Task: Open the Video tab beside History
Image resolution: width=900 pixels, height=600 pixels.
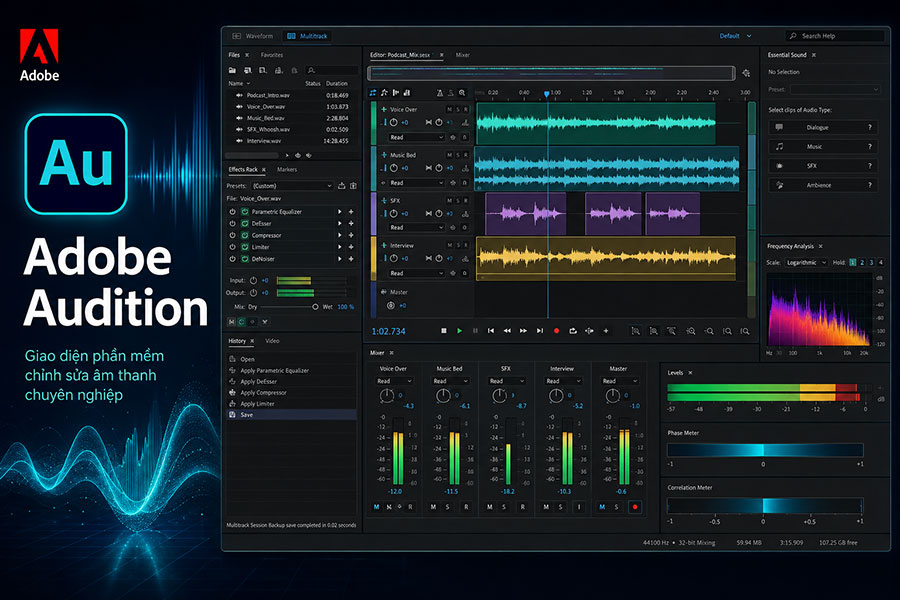Action: tap(272, 340)
